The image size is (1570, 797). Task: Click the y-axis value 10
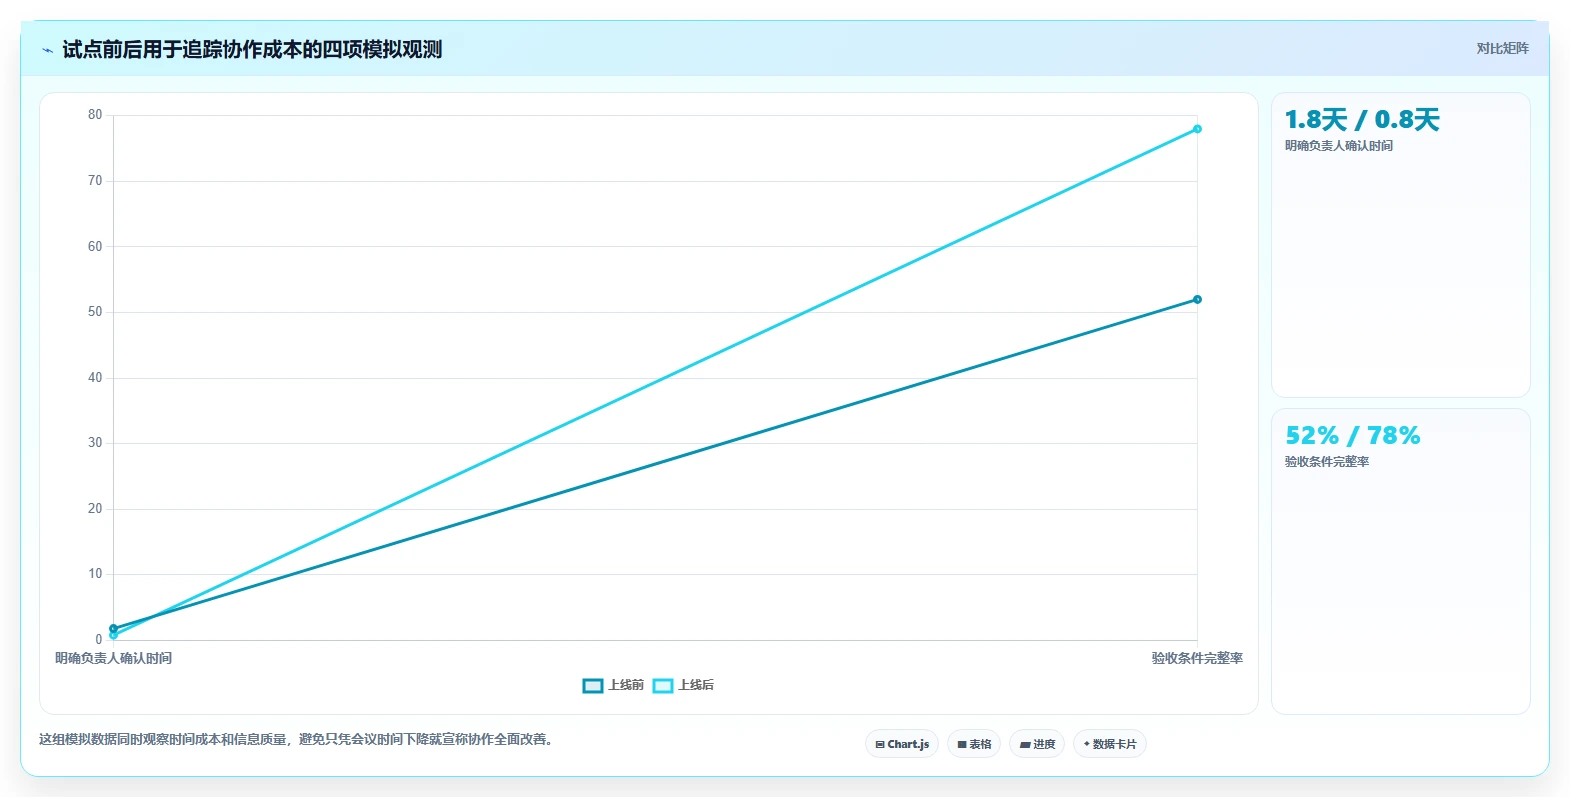pyautogui.click(x=95, y=574)
